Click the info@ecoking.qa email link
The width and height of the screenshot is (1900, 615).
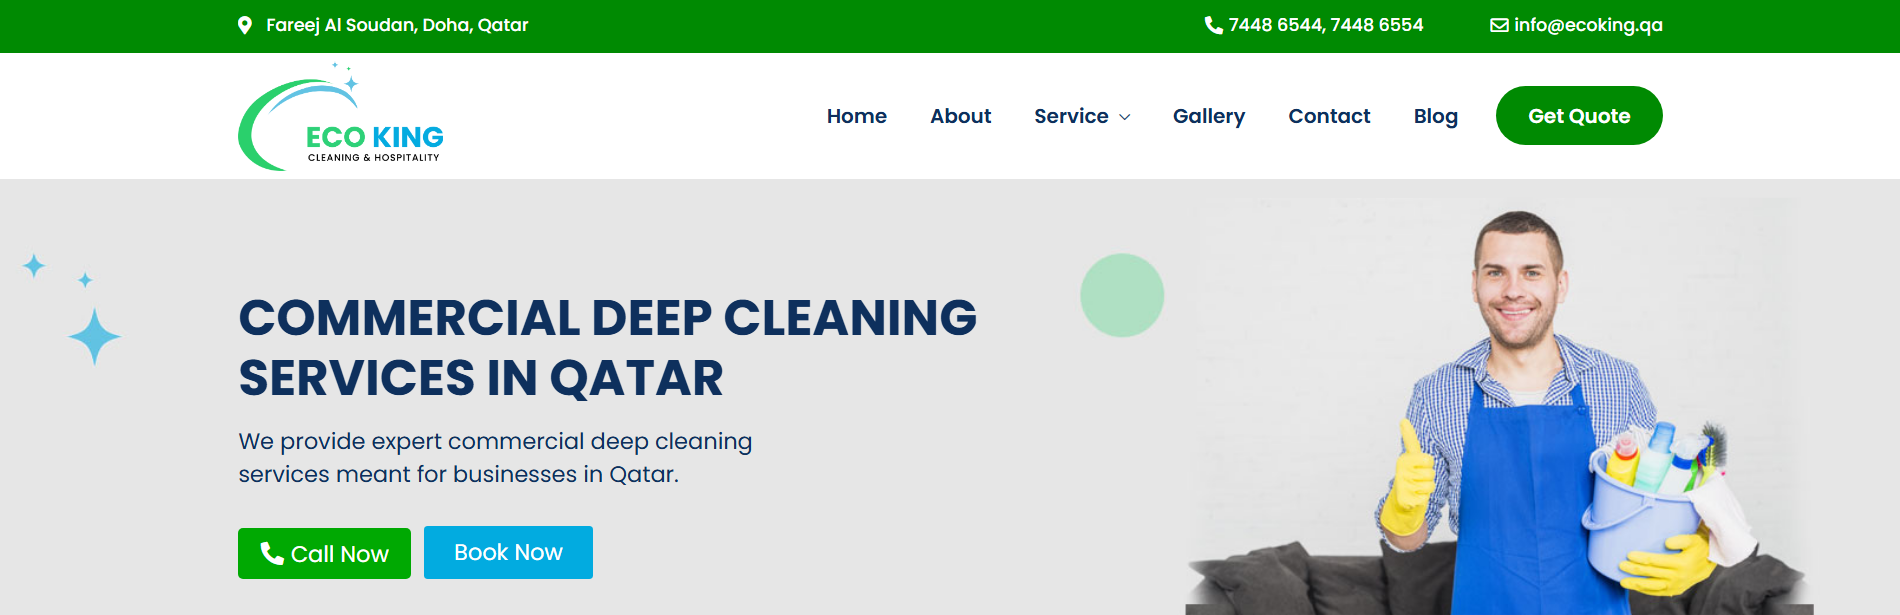(x=1588, y=25)
